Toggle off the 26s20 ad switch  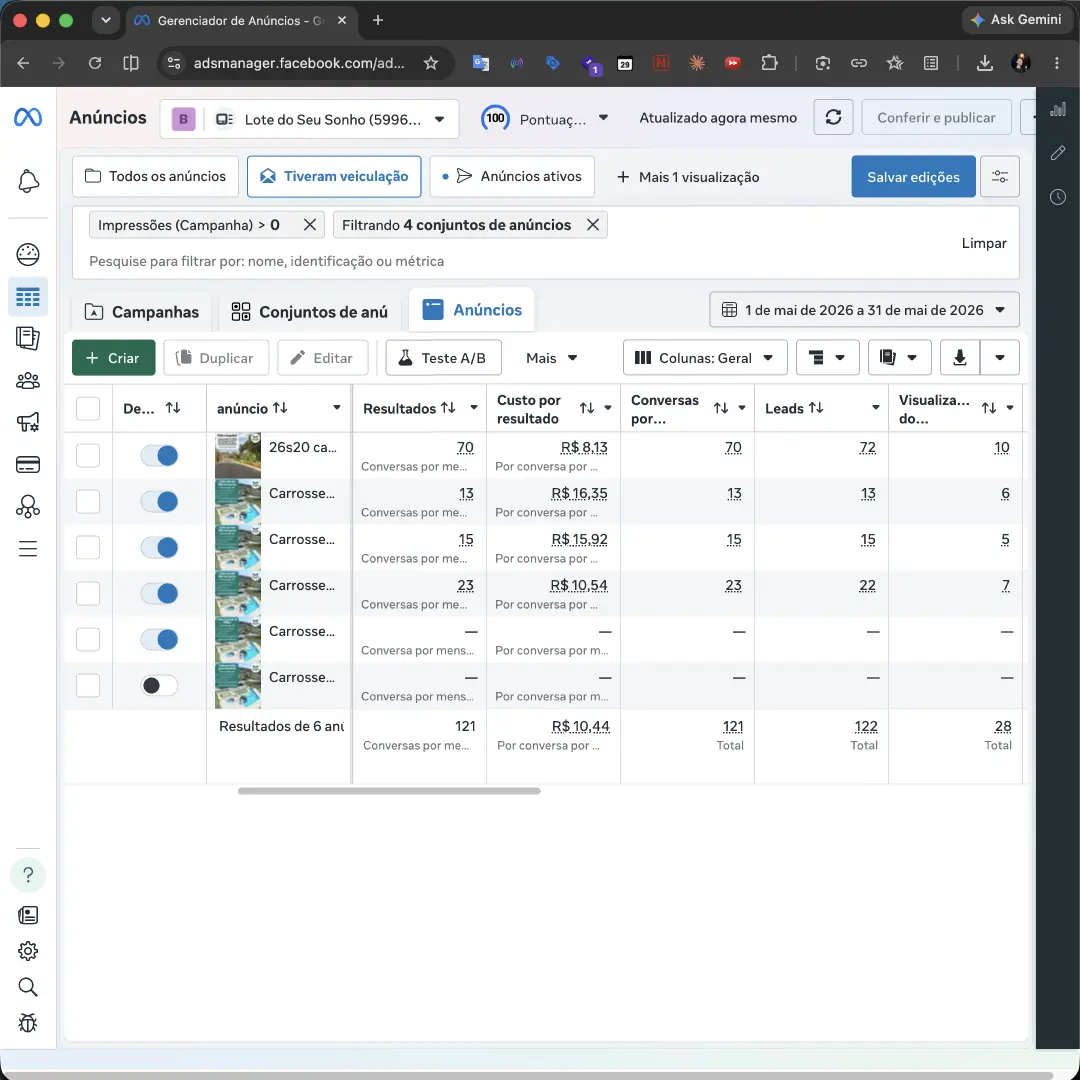(x=159, y=455)
